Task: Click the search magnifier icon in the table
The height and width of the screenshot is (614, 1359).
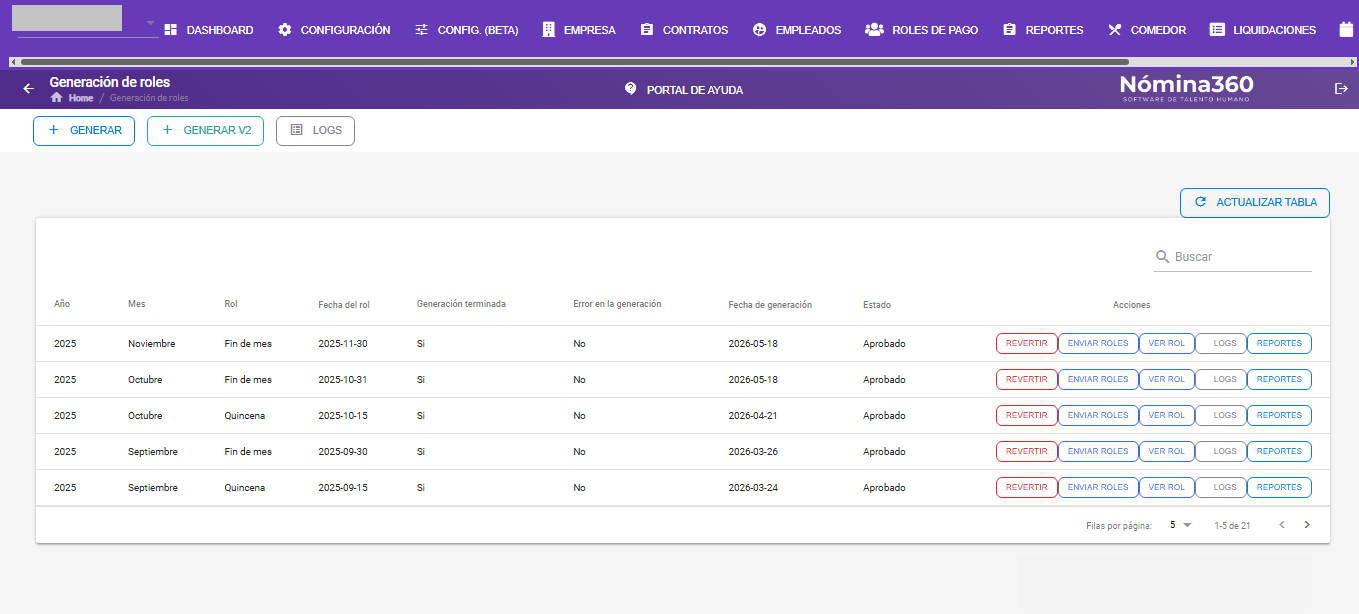Action: point(1162,257)
